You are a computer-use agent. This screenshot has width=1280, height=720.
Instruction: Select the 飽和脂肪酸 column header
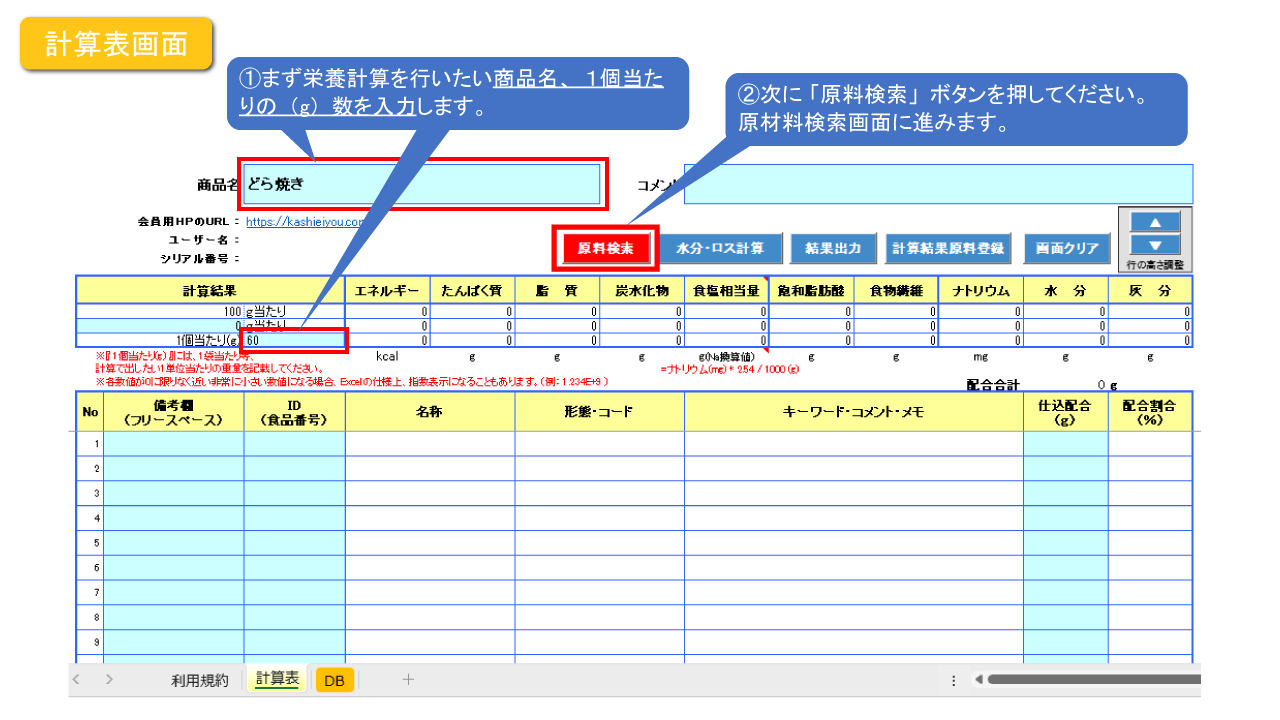pyautogui.click(x=812, y=290)
